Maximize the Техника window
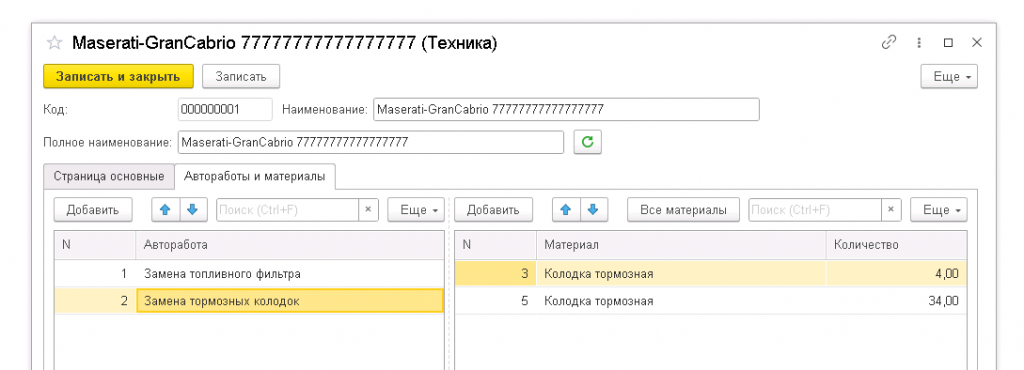 [x=948, y=42]
